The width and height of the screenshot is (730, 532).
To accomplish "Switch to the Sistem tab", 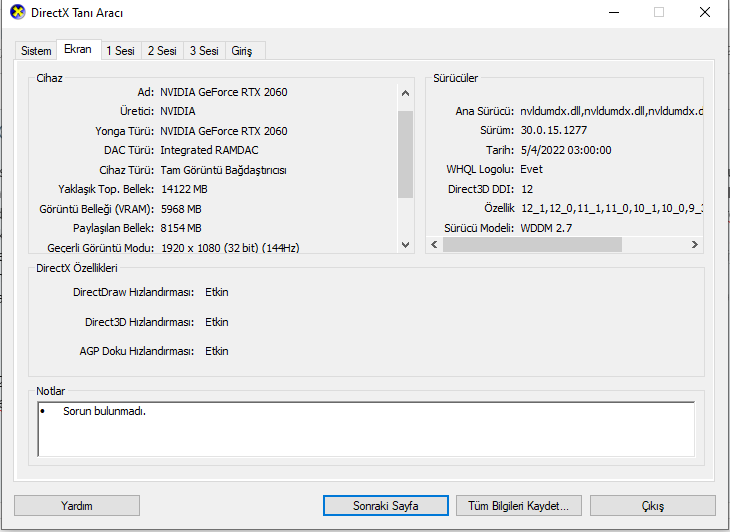I will pos(36,51).
